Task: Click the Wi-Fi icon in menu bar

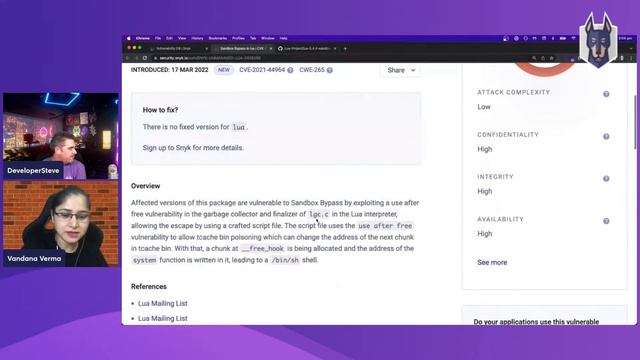Action: [x=573, y=38]
